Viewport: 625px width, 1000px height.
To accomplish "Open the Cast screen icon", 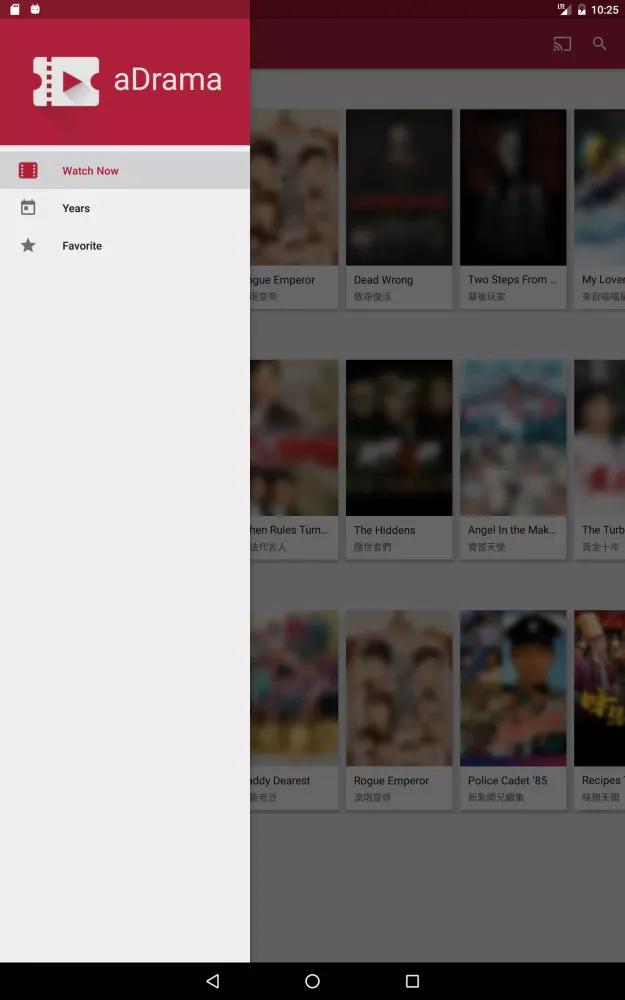I will [562, 44].
